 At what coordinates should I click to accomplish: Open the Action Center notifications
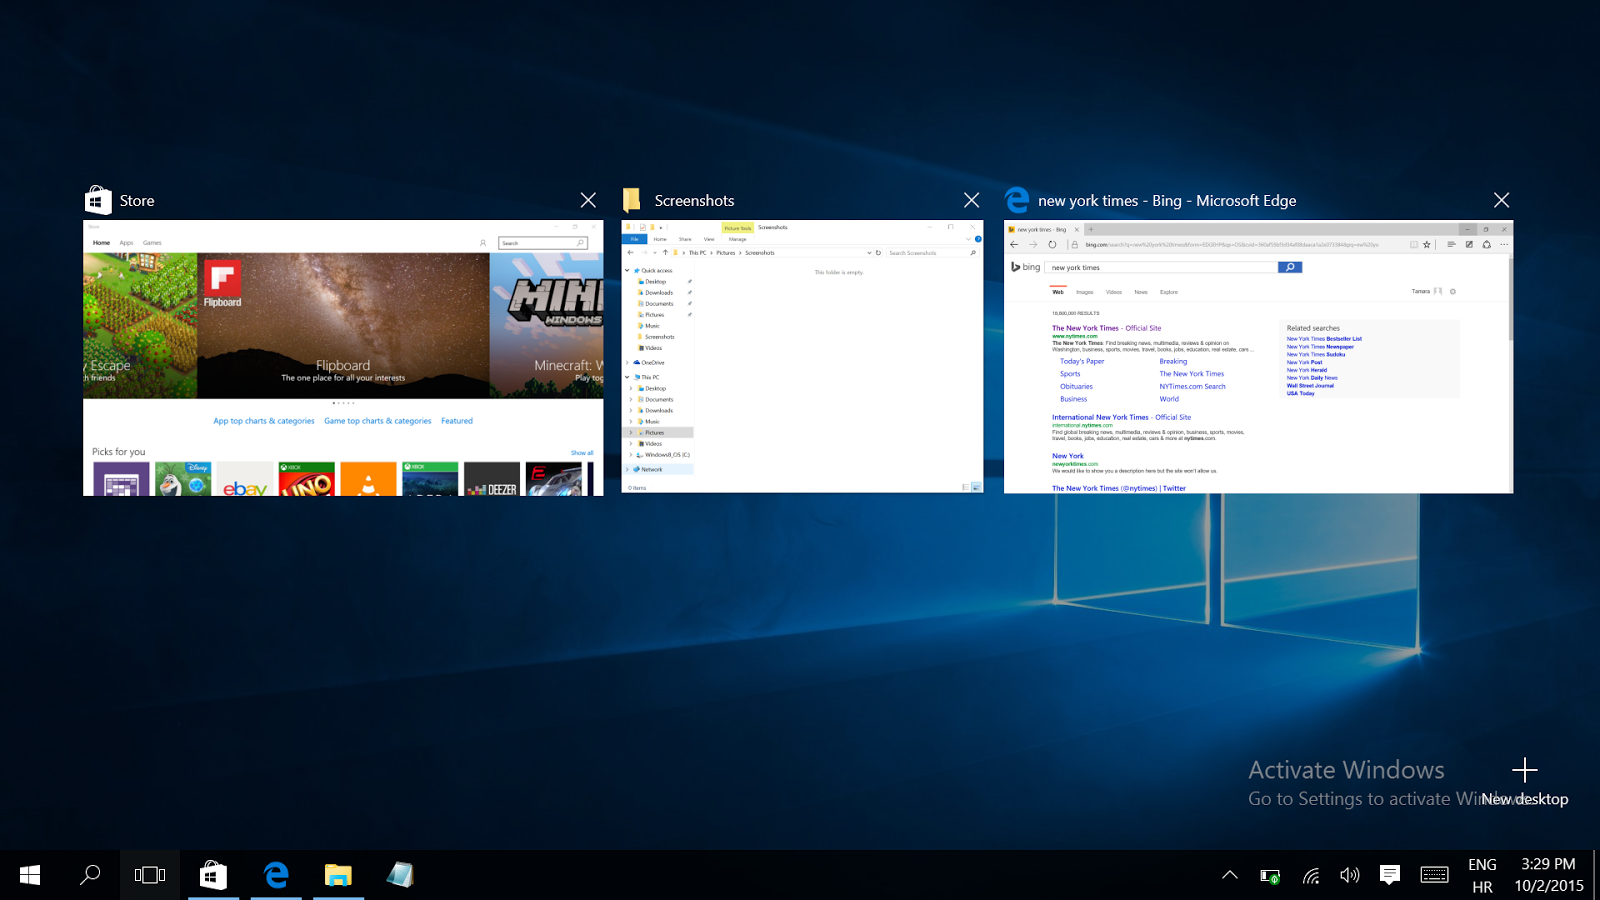1389,875
